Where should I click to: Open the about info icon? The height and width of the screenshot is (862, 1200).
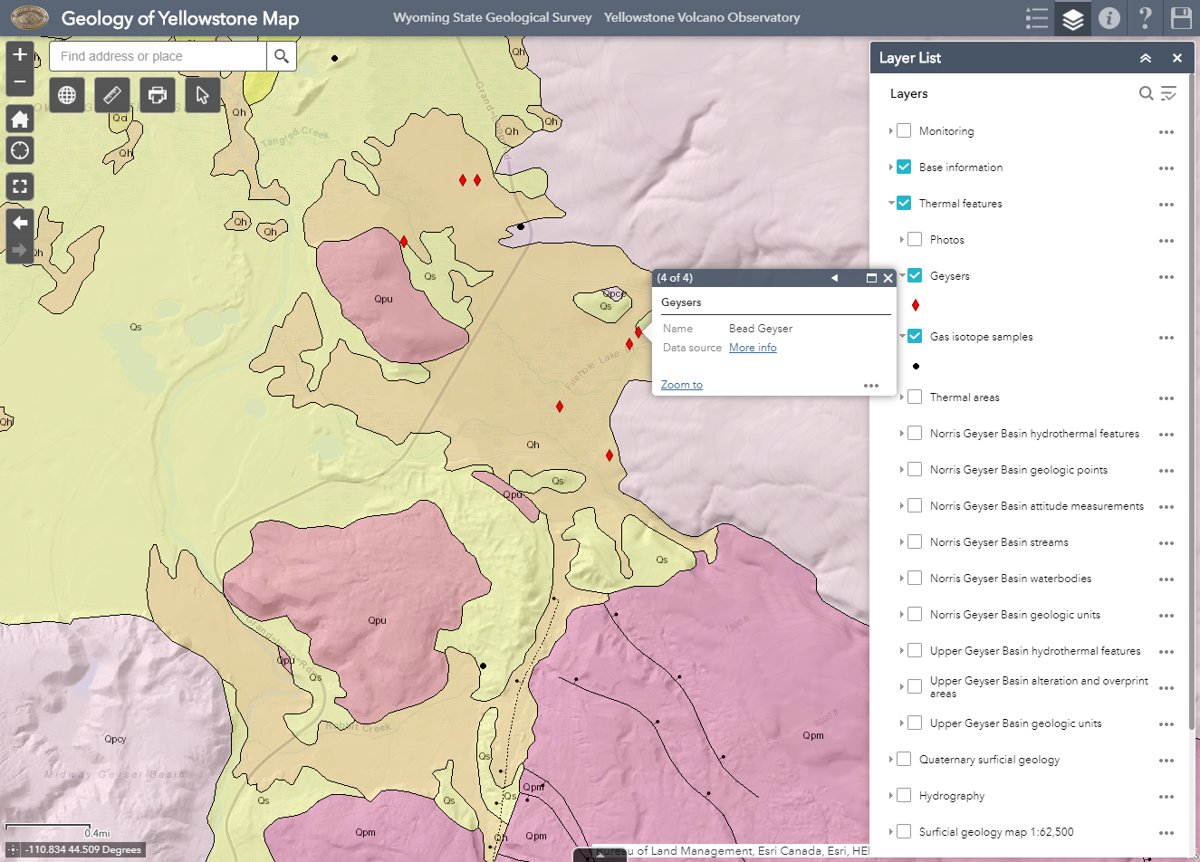click(x=1109, y=17)
